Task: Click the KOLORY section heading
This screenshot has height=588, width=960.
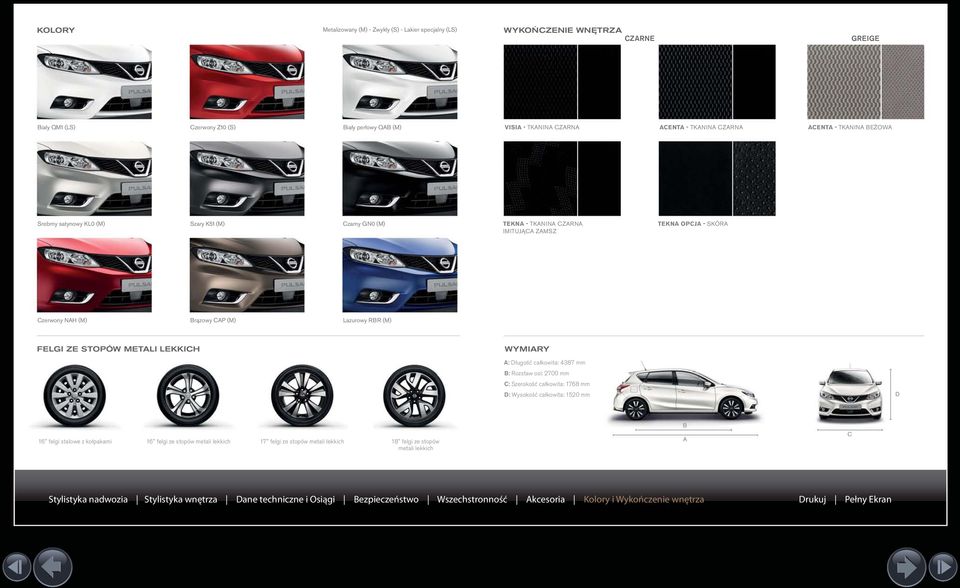Action: coord(56,30)
